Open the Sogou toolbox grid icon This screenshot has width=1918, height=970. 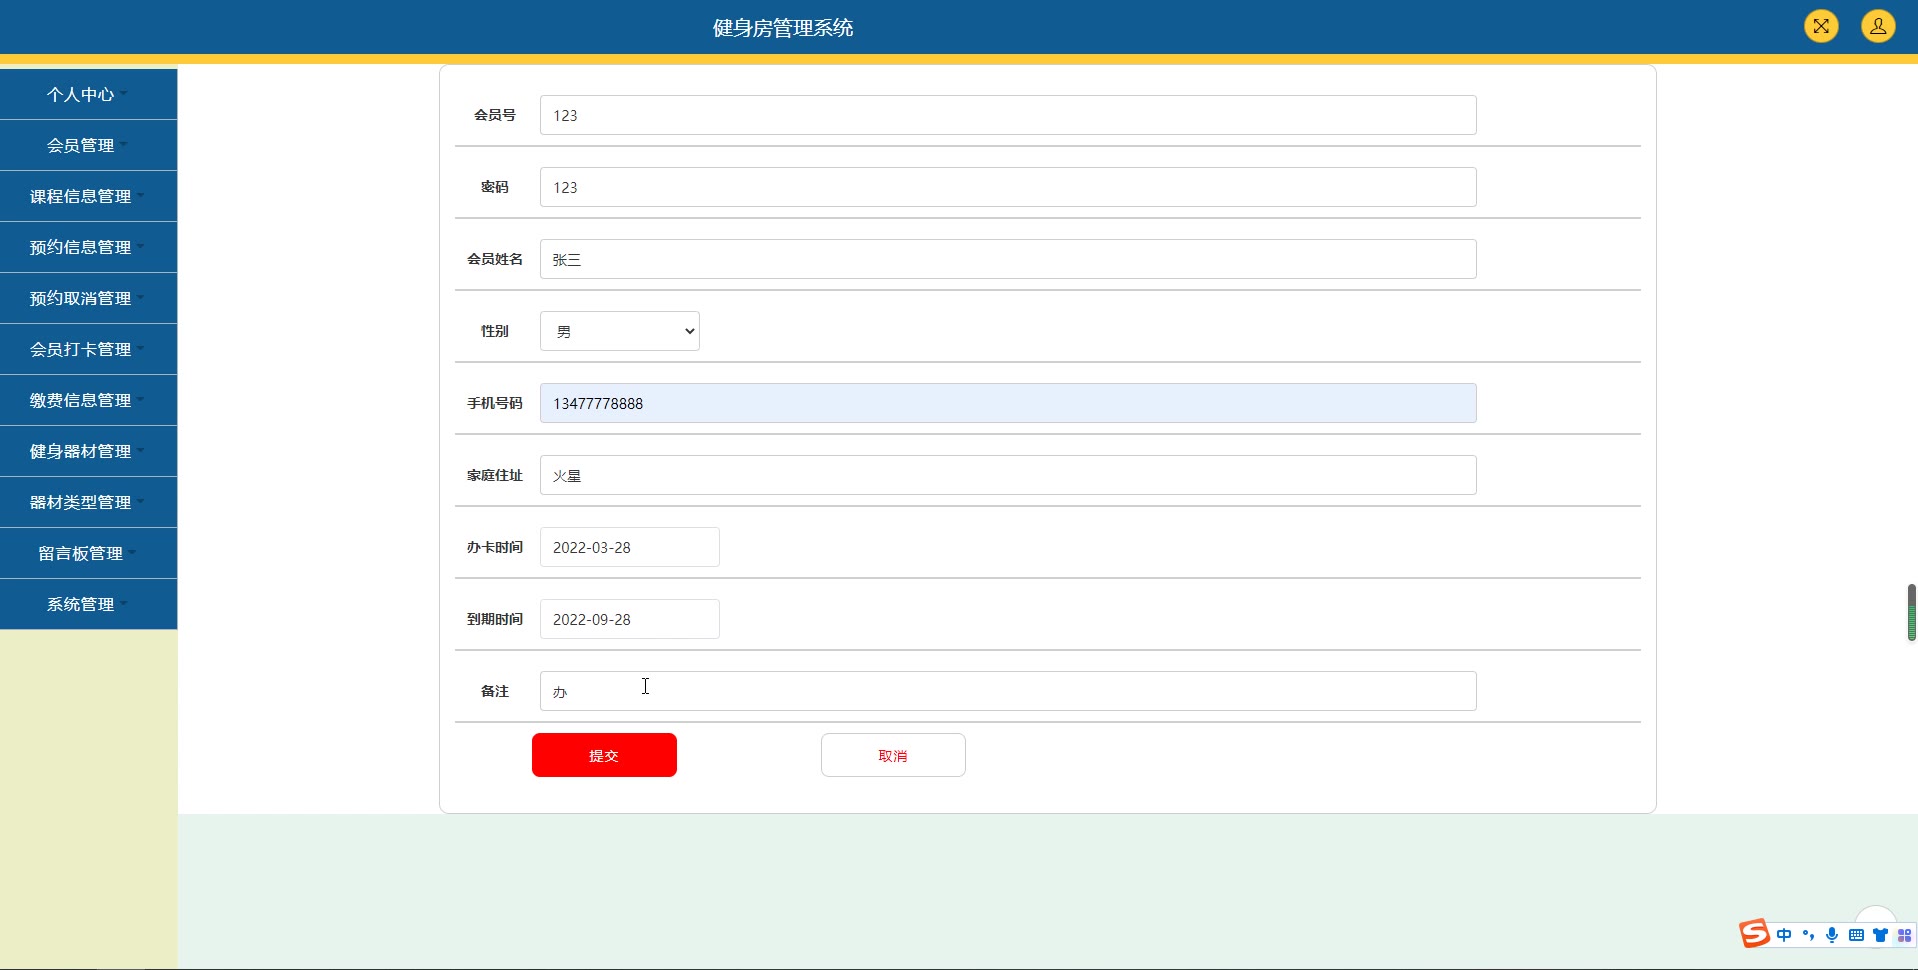tap(1904, 935)
